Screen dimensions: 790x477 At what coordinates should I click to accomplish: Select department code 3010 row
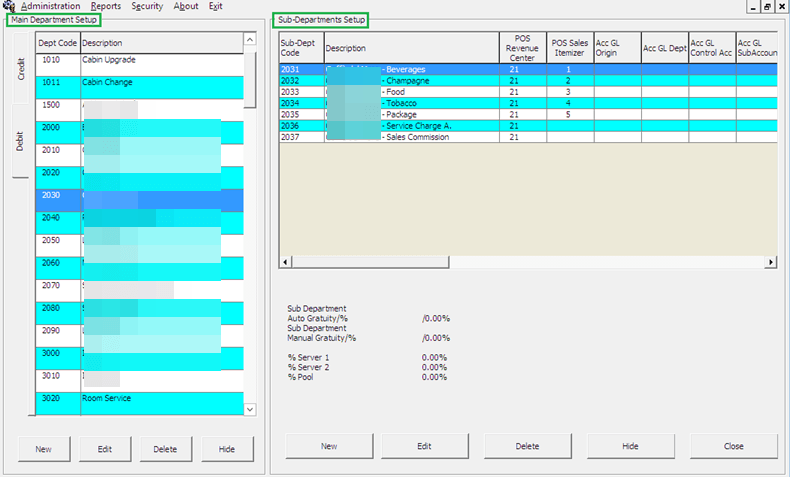pos(140,381)
